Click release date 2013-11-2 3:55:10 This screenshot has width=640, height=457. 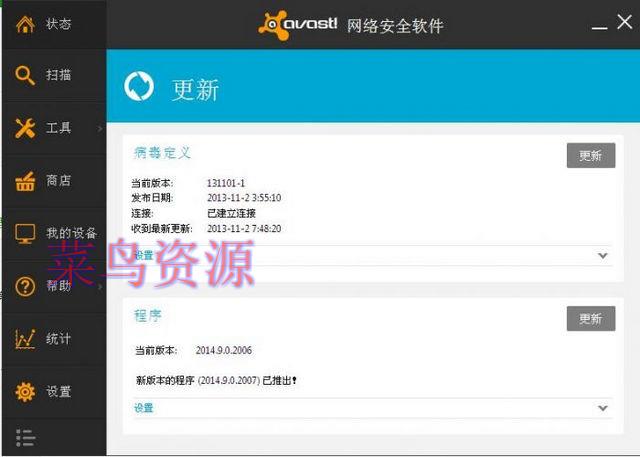pyautogui.click(x=244, y=198)
